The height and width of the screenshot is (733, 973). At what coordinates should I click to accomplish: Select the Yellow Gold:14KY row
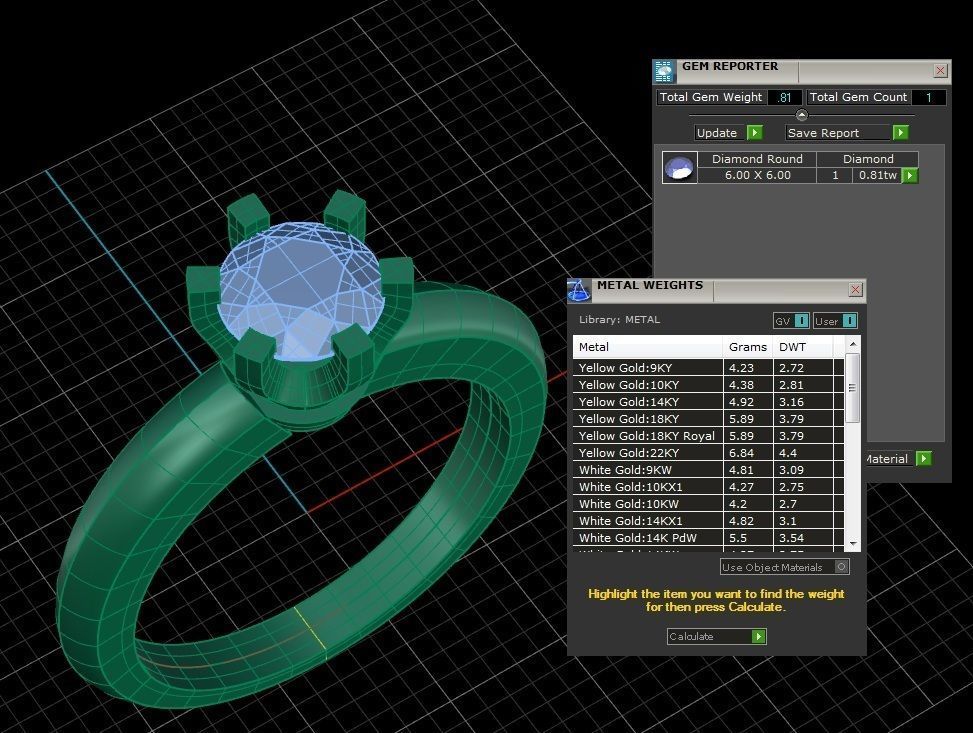[708, 402]
